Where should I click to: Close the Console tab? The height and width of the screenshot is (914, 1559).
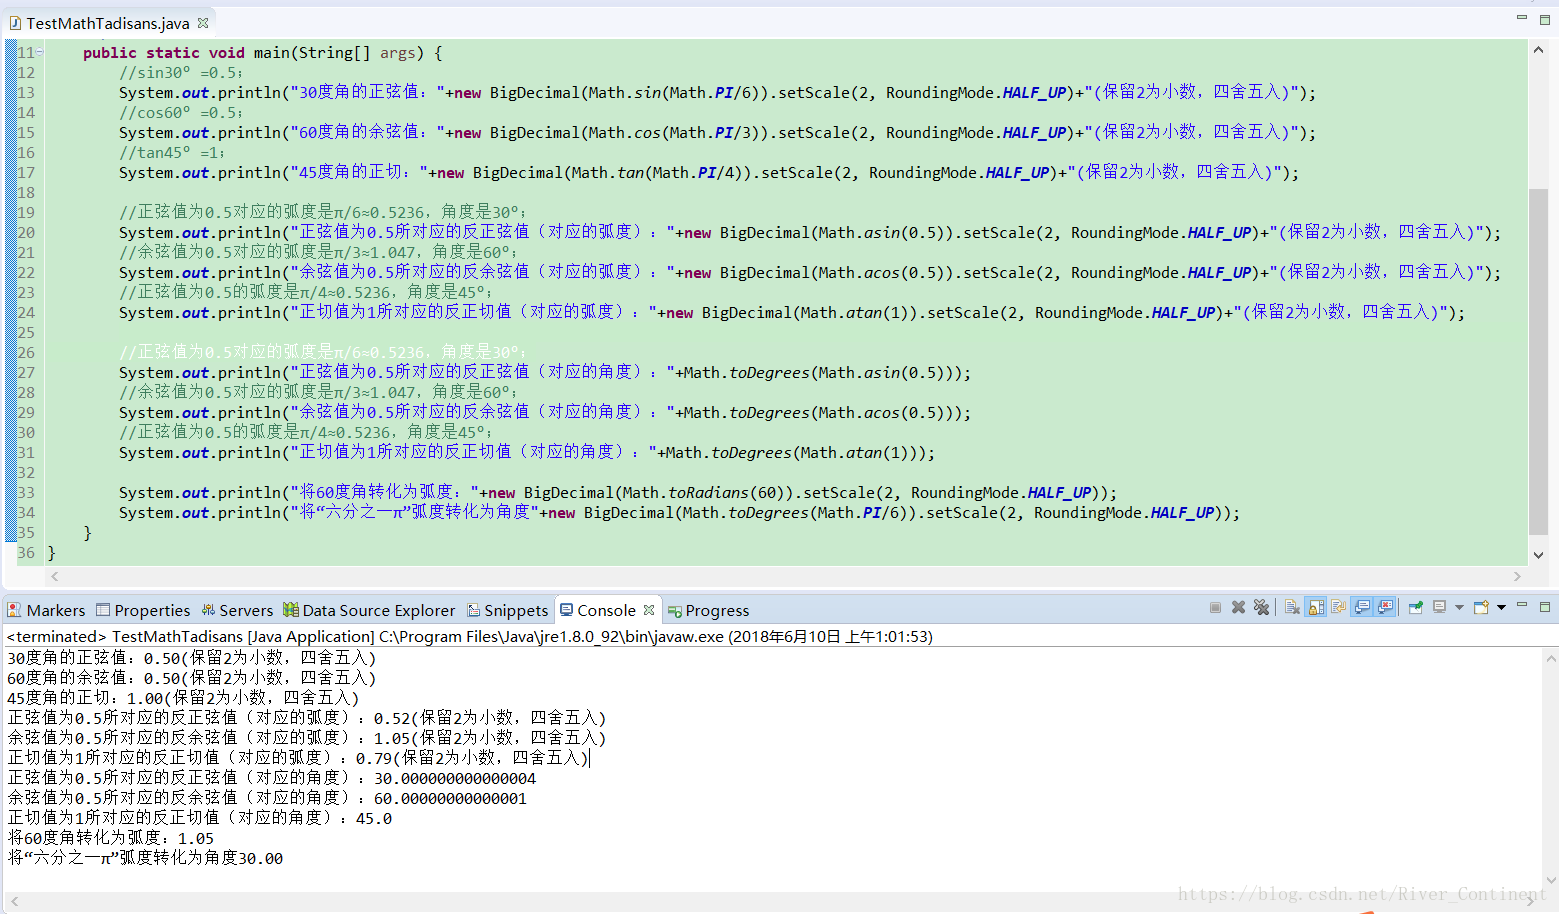coord(649,609)
